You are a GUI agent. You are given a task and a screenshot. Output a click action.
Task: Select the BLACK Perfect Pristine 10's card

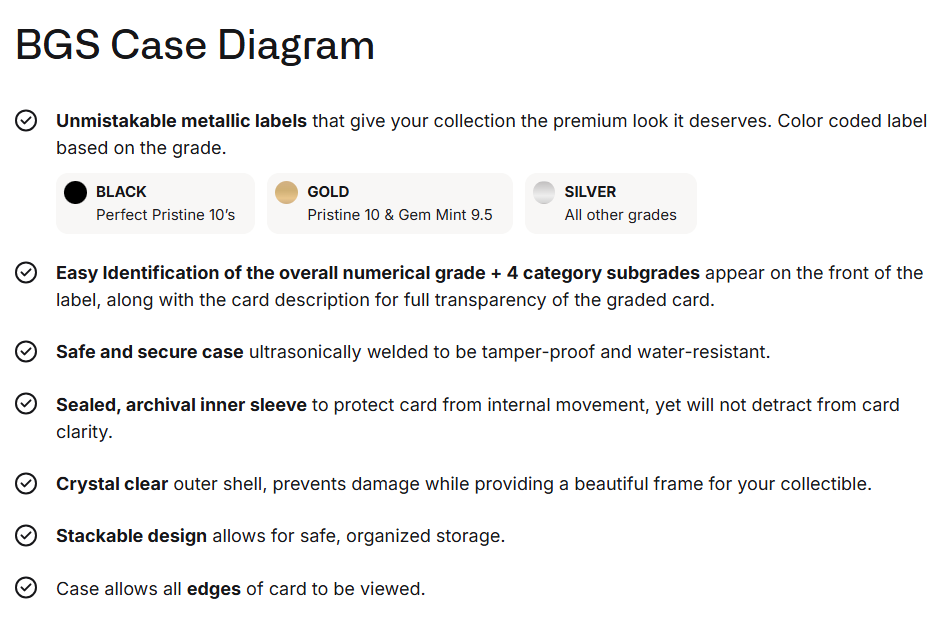155,203
